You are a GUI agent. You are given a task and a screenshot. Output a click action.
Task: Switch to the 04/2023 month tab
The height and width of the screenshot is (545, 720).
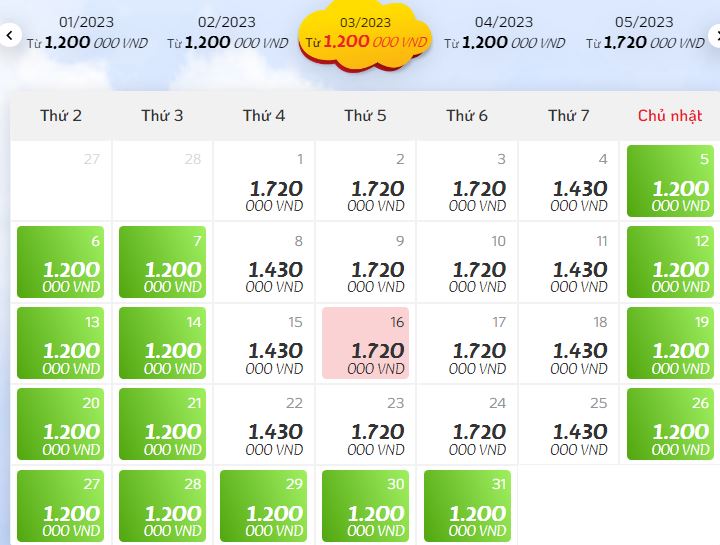coord(504,33)
